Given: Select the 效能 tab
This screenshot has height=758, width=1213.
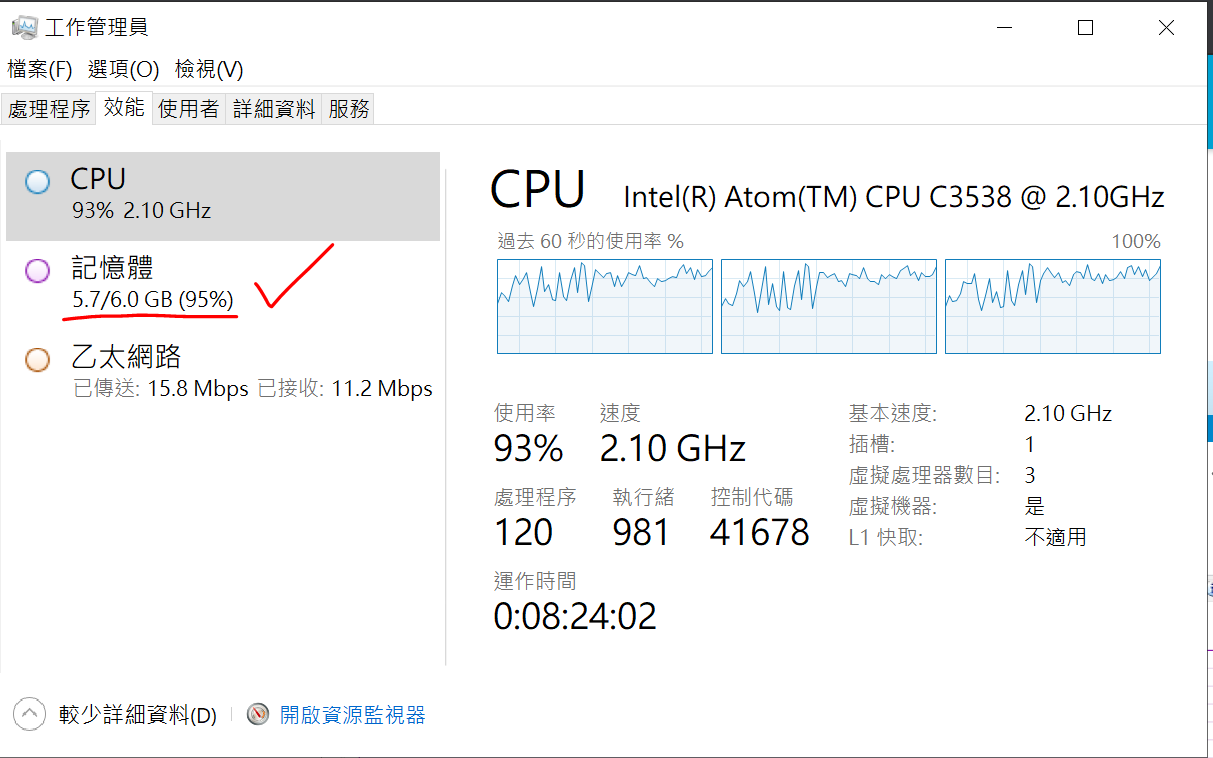Looking at the screenshot, I should (x=124, y=108).
